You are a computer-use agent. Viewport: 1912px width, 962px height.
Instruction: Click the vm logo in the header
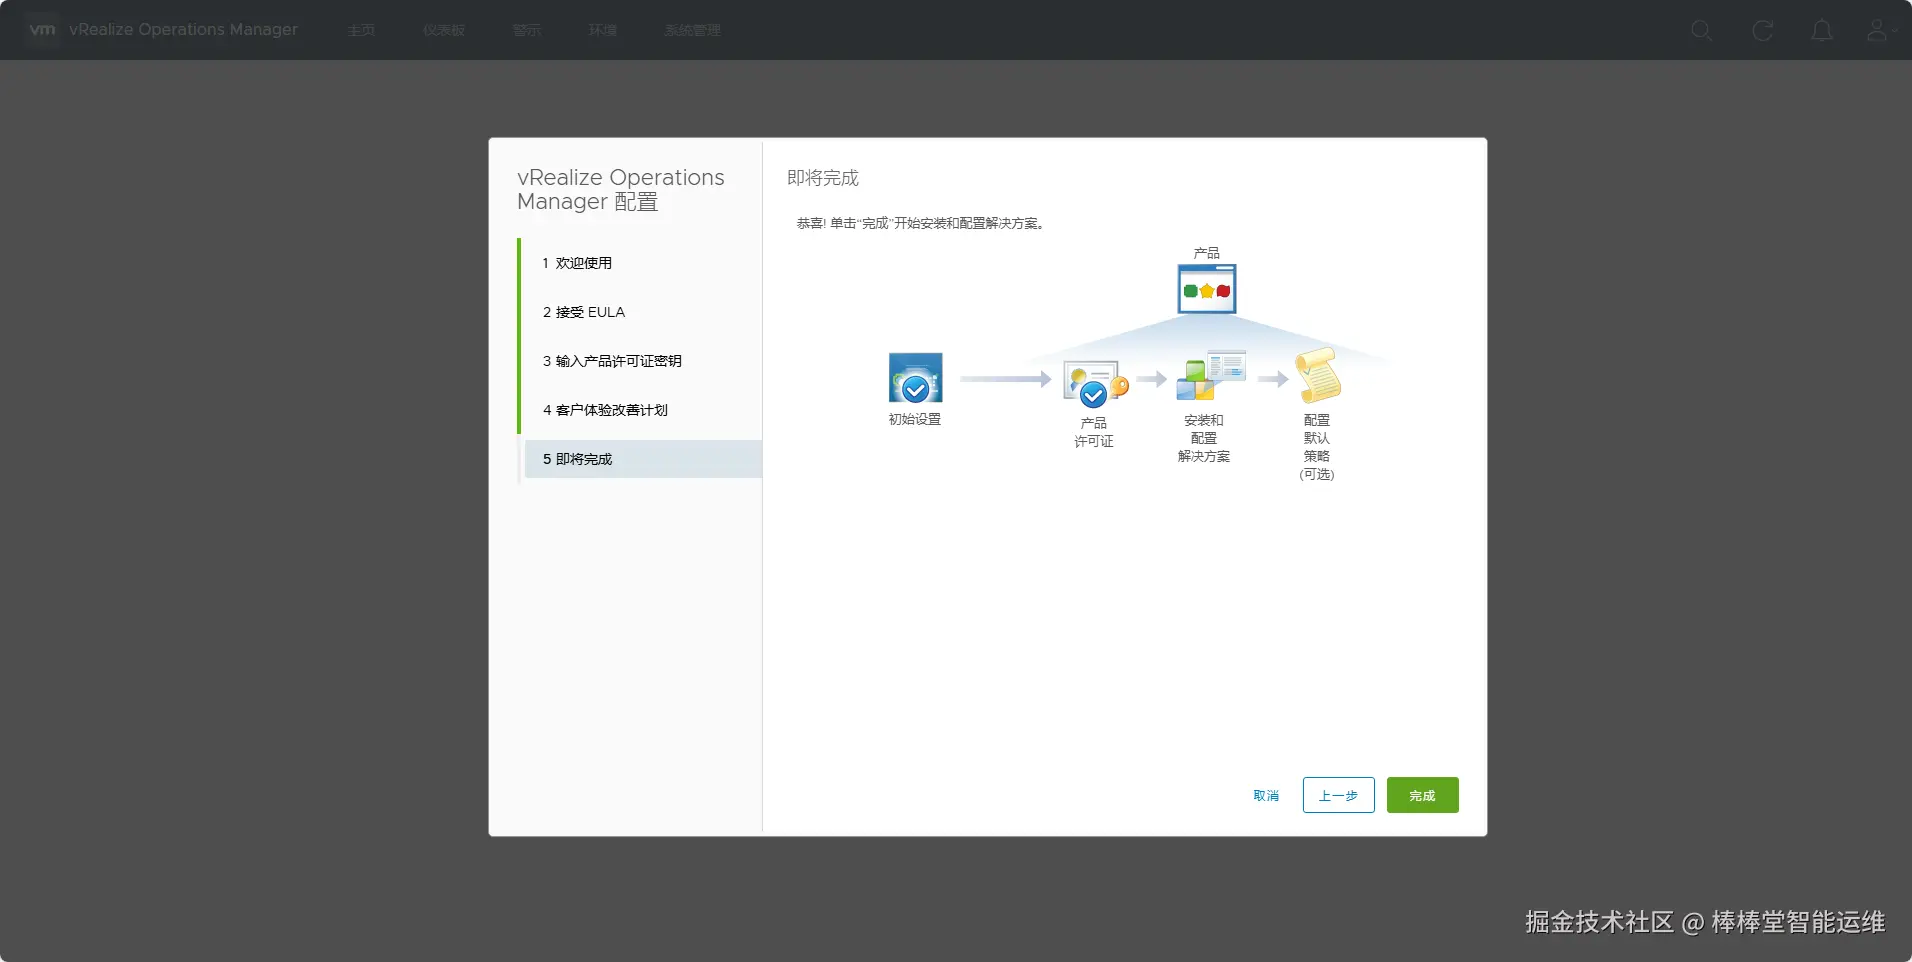tap(42, 30)
